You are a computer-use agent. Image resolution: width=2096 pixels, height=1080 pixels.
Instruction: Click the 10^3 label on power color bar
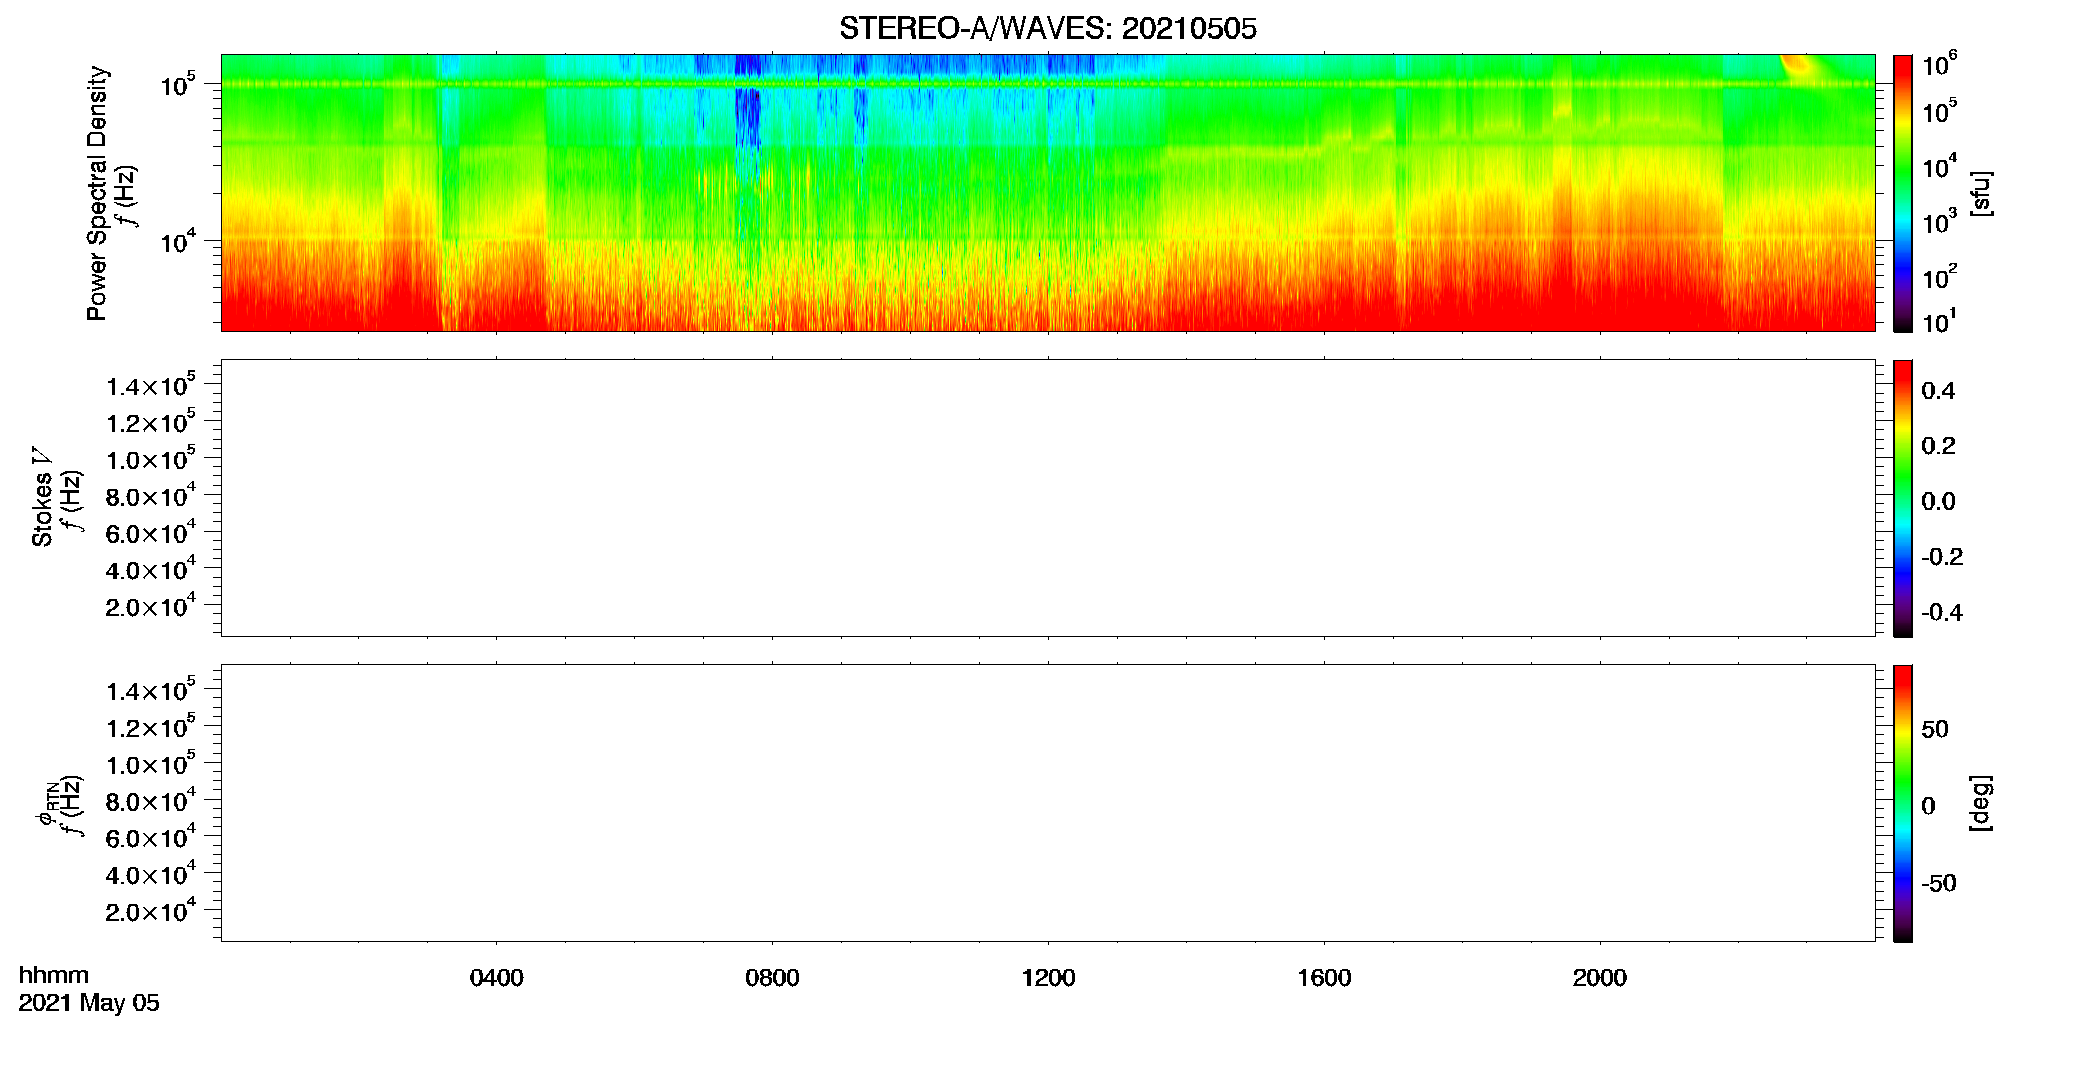click(x=1939, y=222)
